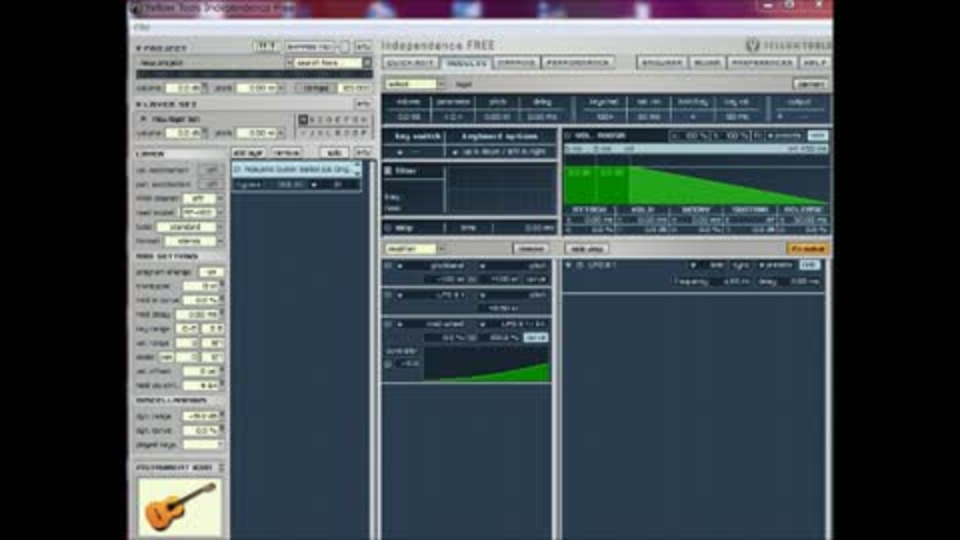
Task: Open the type dropdown set to standard
Action: tap(190, 227)
